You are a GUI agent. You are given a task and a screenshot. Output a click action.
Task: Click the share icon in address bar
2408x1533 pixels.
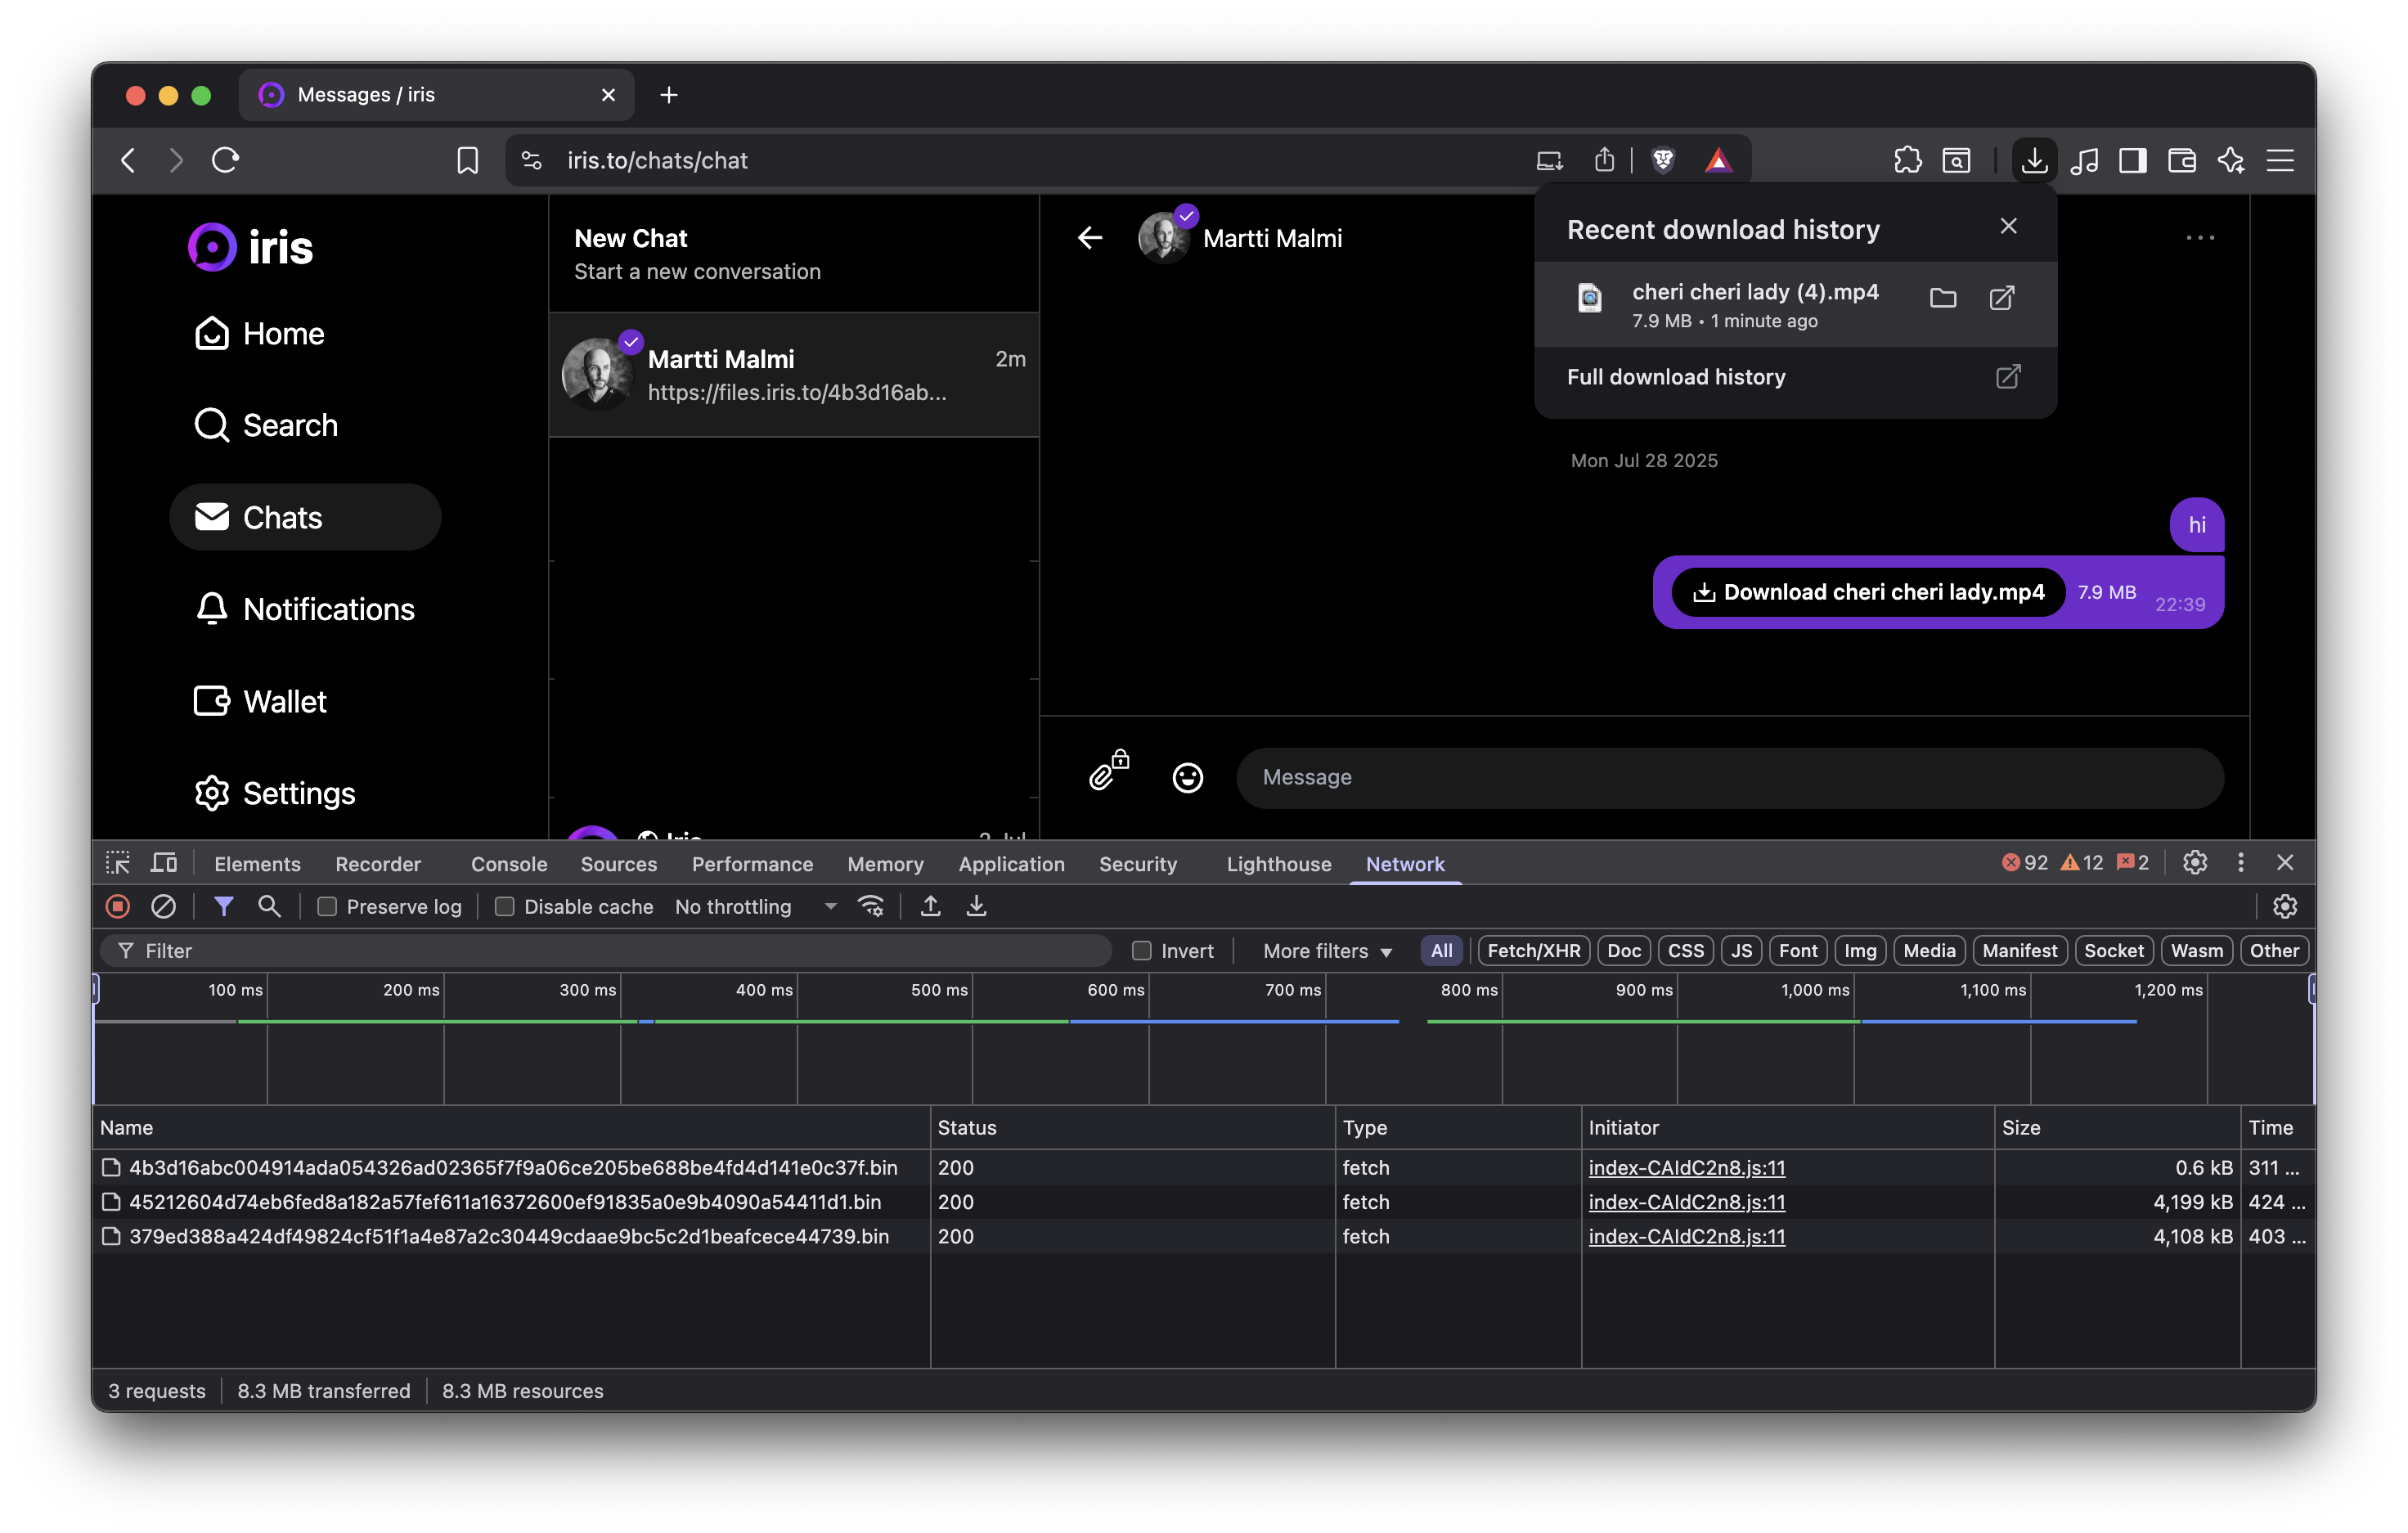tap(1604, 160)
